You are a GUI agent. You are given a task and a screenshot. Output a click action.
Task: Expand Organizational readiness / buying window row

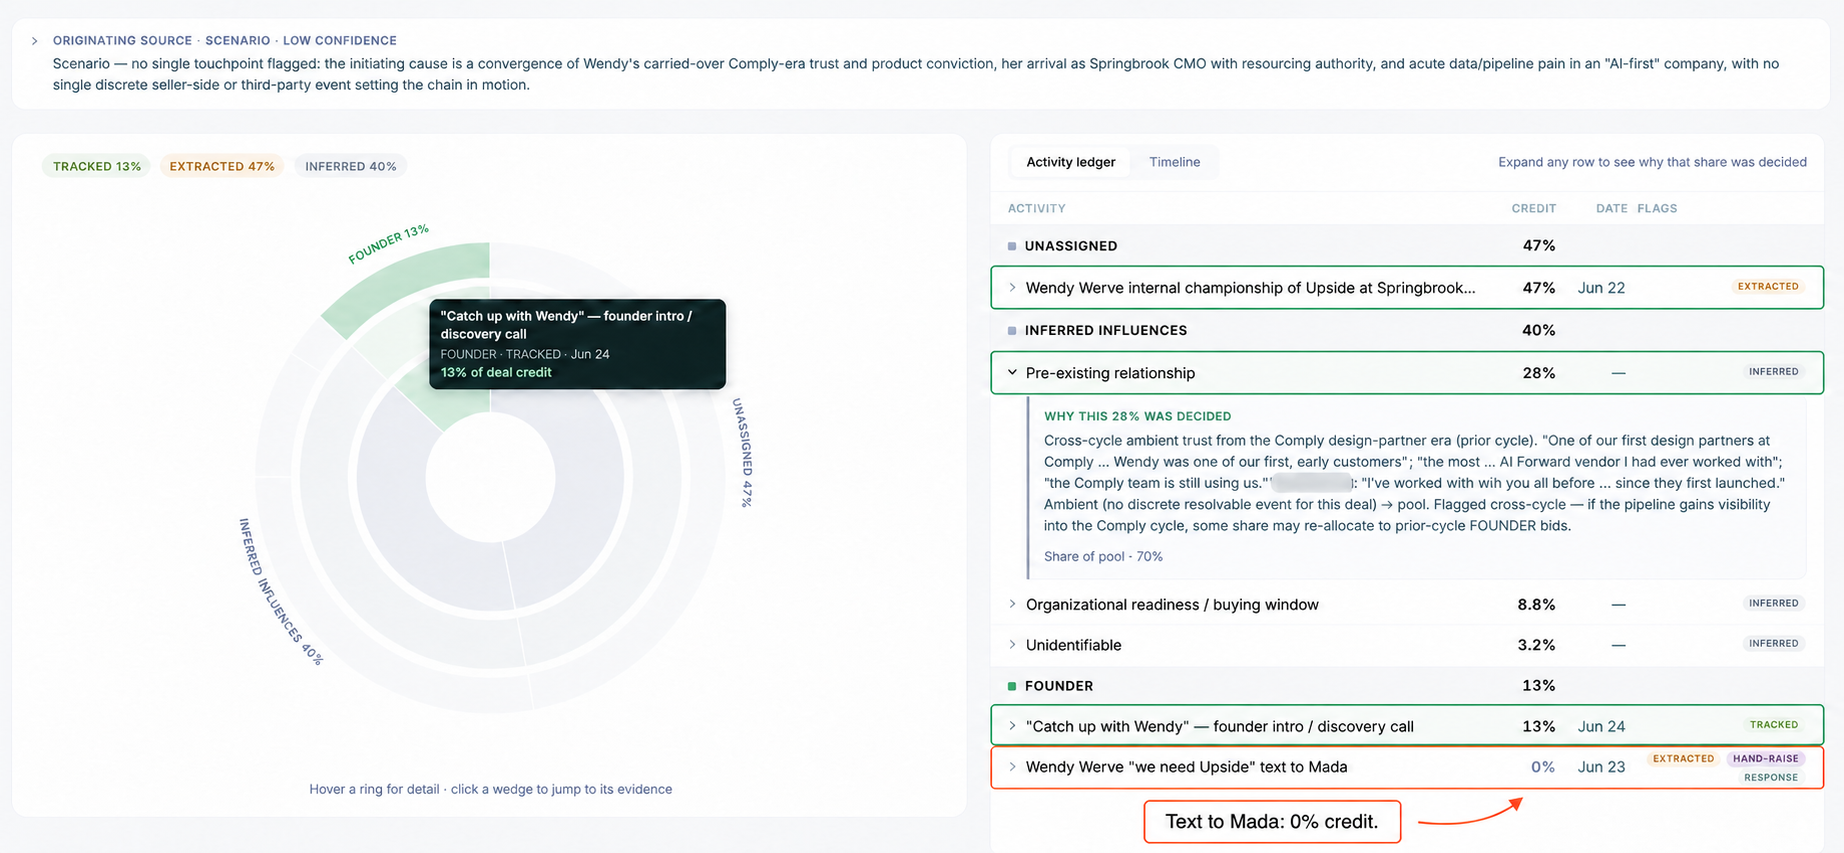coord(1012,605)
